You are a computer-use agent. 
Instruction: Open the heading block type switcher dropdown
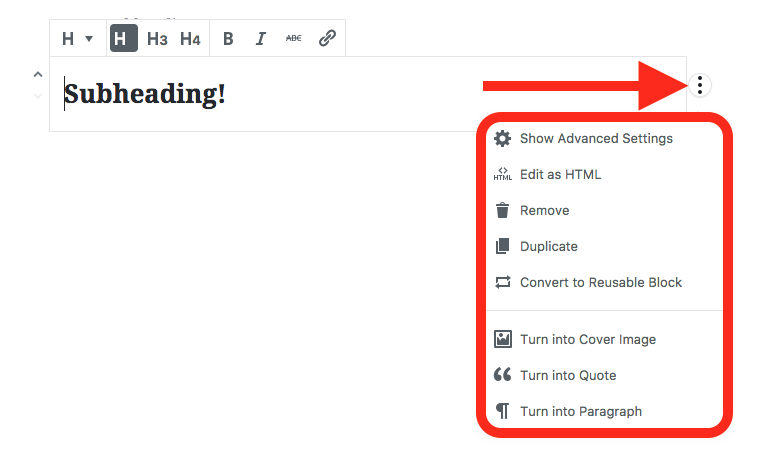77,39
